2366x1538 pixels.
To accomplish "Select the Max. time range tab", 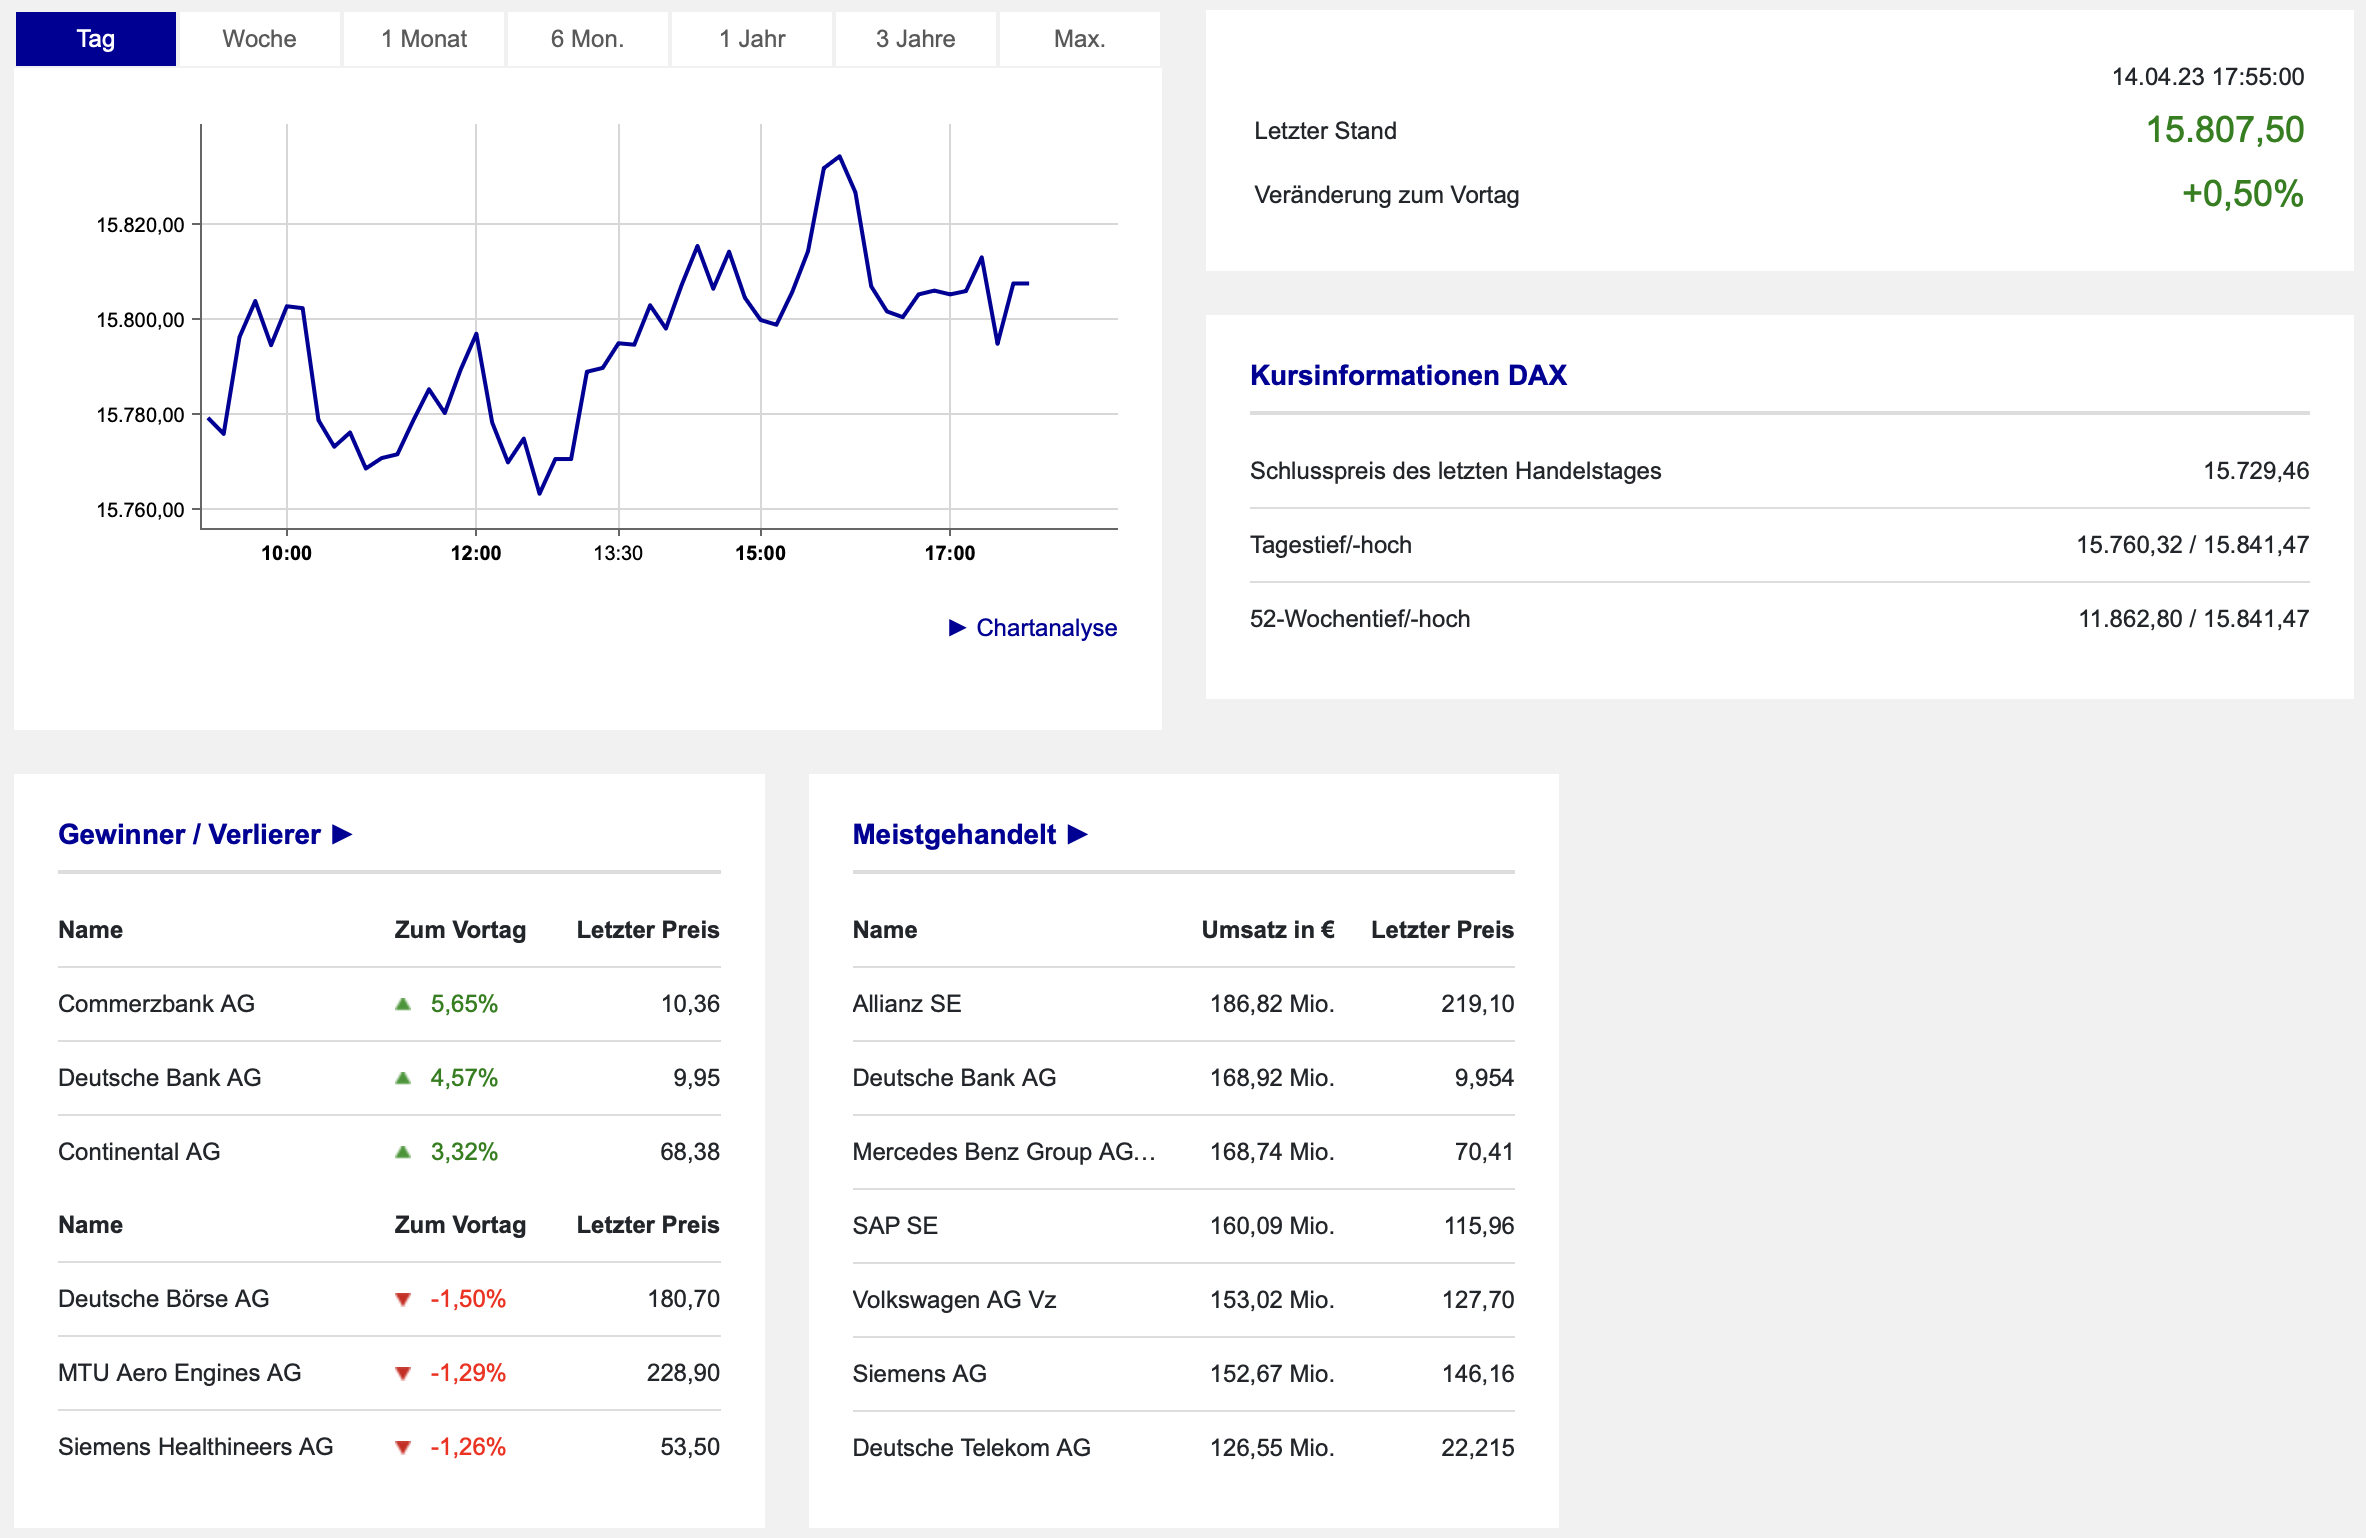I will click(x=1079, y=39).
